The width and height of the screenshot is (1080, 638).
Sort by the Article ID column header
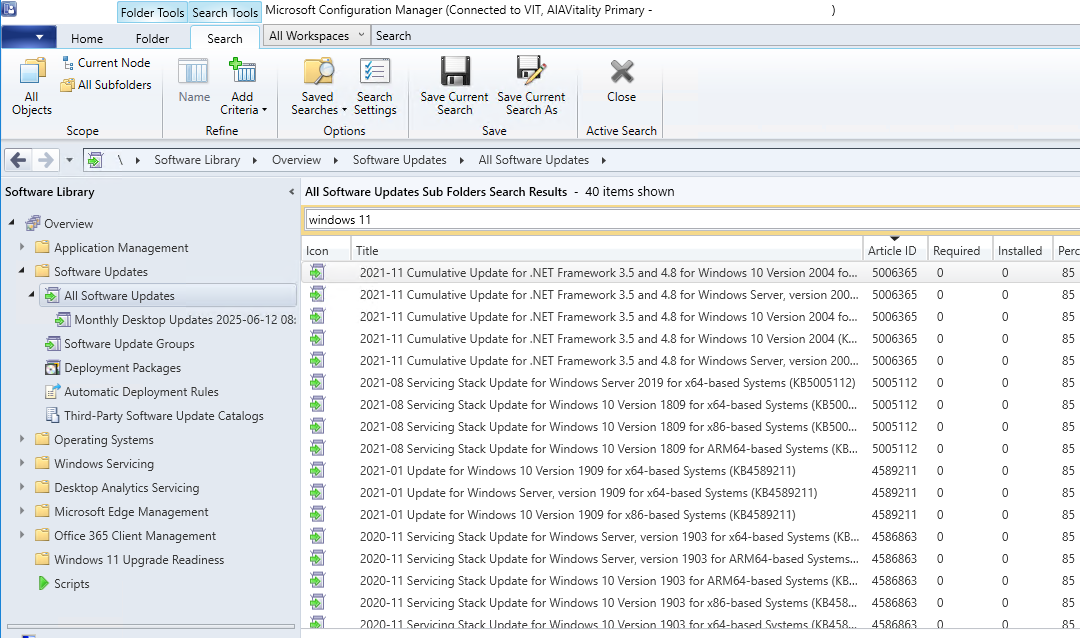coord(895,251)
